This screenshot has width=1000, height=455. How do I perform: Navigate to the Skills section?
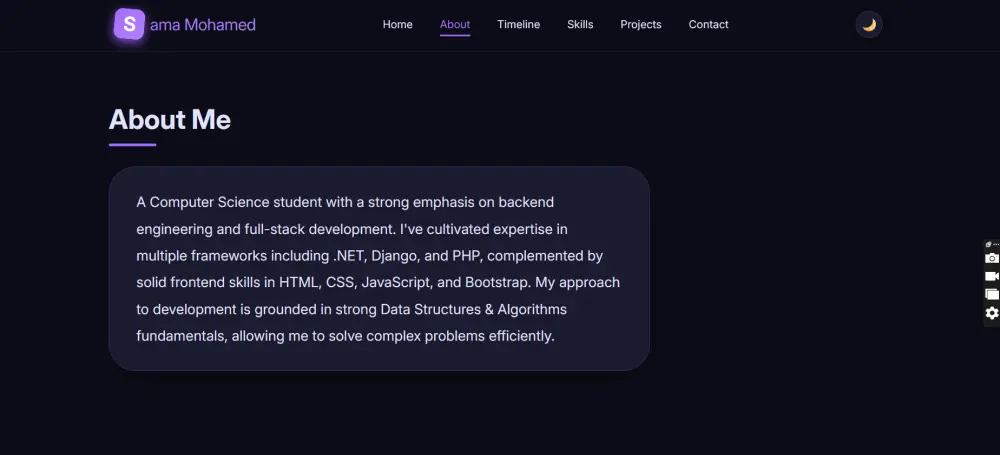click(x=580, y=25)
